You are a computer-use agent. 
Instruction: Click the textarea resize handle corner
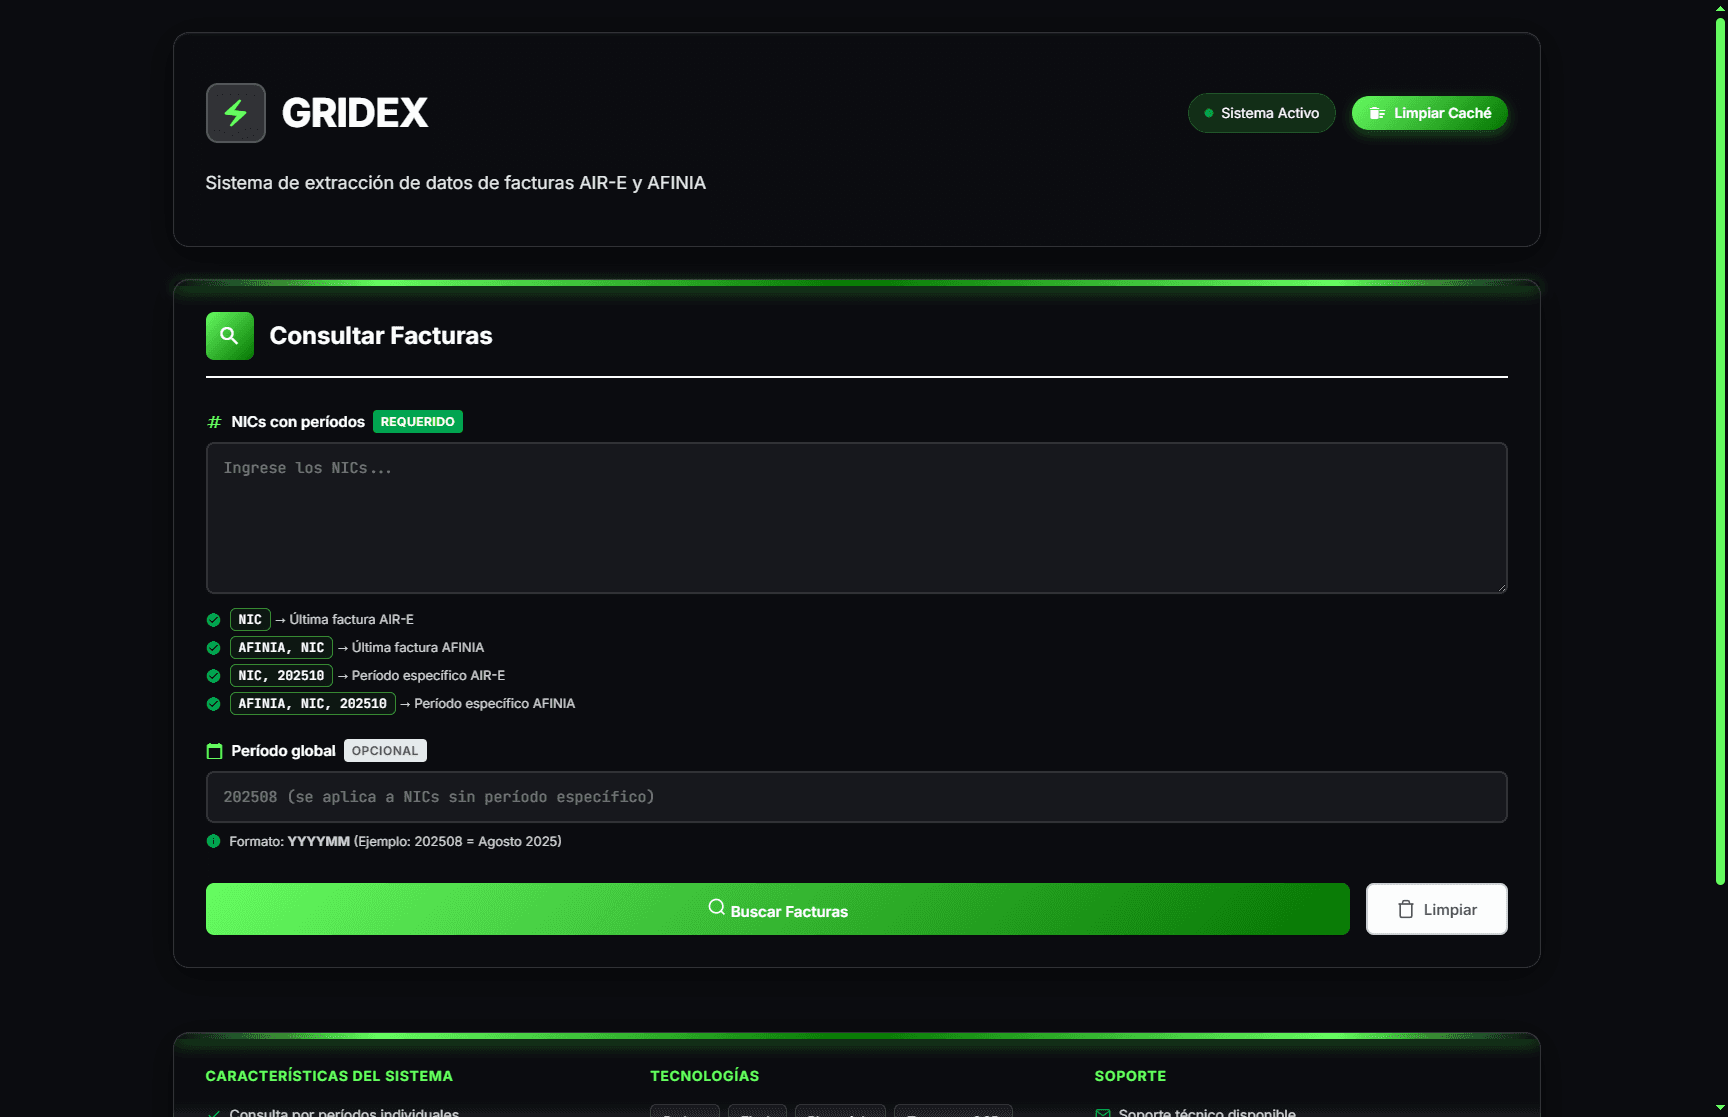click(x=1501, y=587)
